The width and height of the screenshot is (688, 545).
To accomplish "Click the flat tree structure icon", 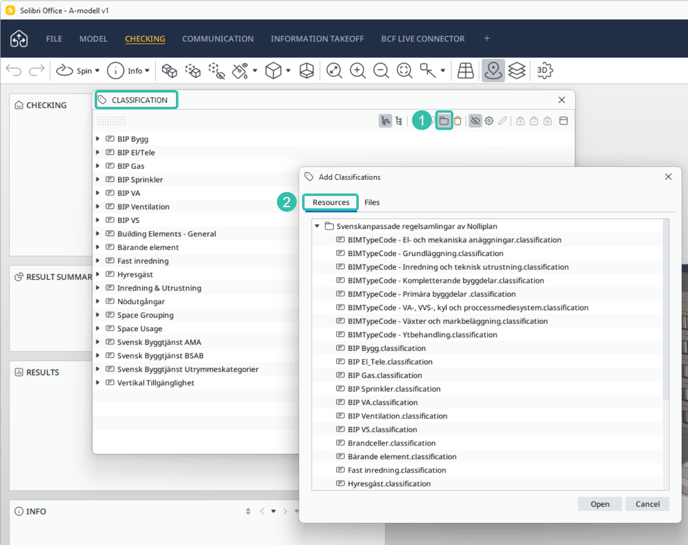I will (399, 121).
